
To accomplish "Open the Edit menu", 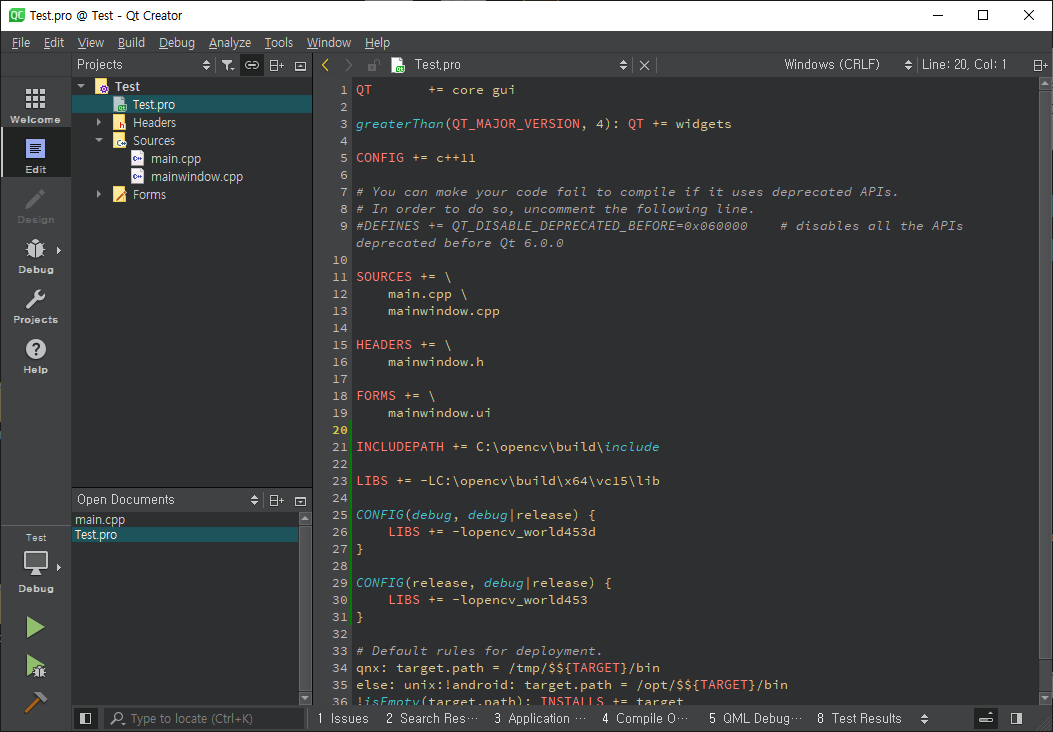I will pyautogui.click(x=54, y=42).
